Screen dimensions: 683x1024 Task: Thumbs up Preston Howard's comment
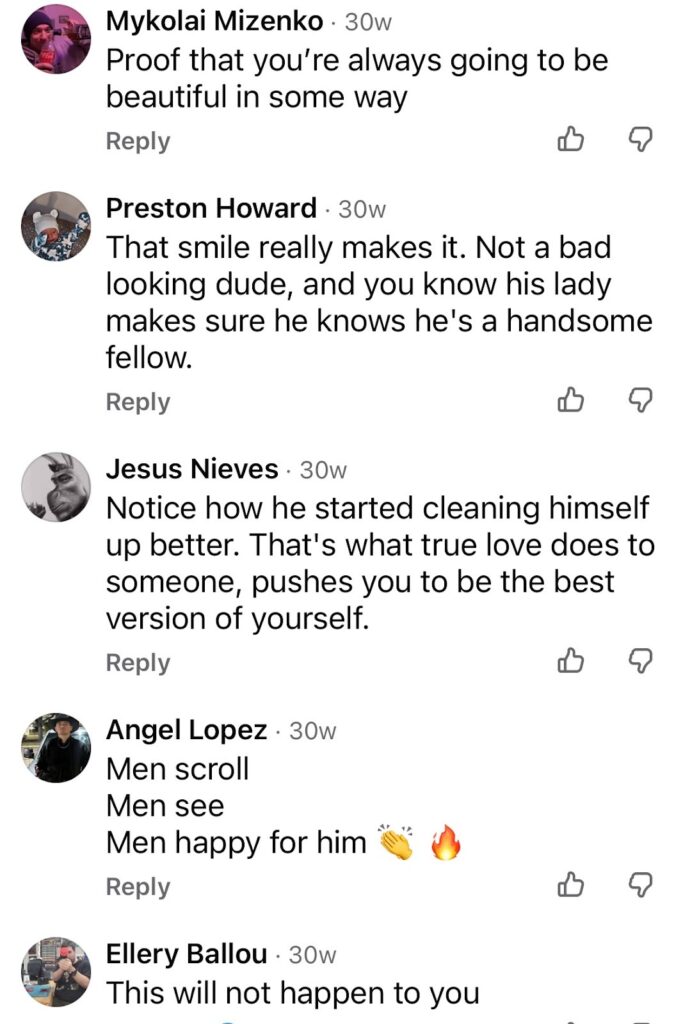tap(570, 401)
